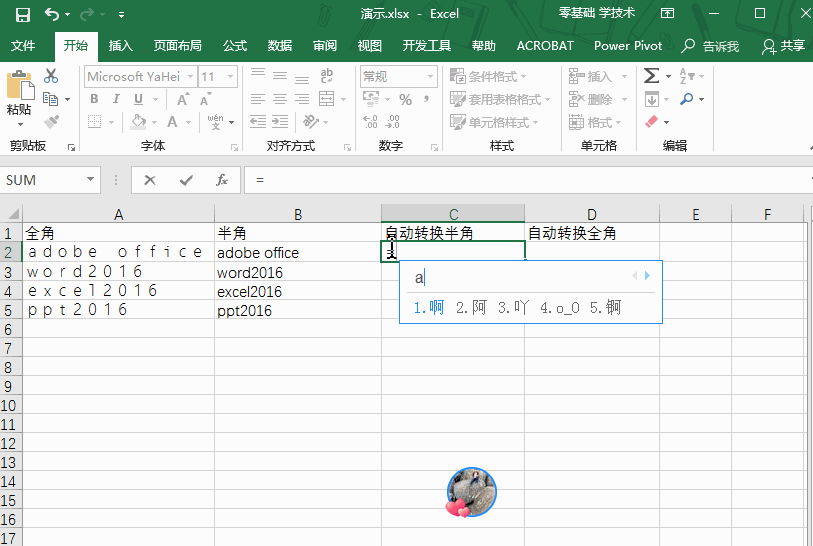Cut selection with the scissors icon

pyautogui.click(x=51, y=76)
